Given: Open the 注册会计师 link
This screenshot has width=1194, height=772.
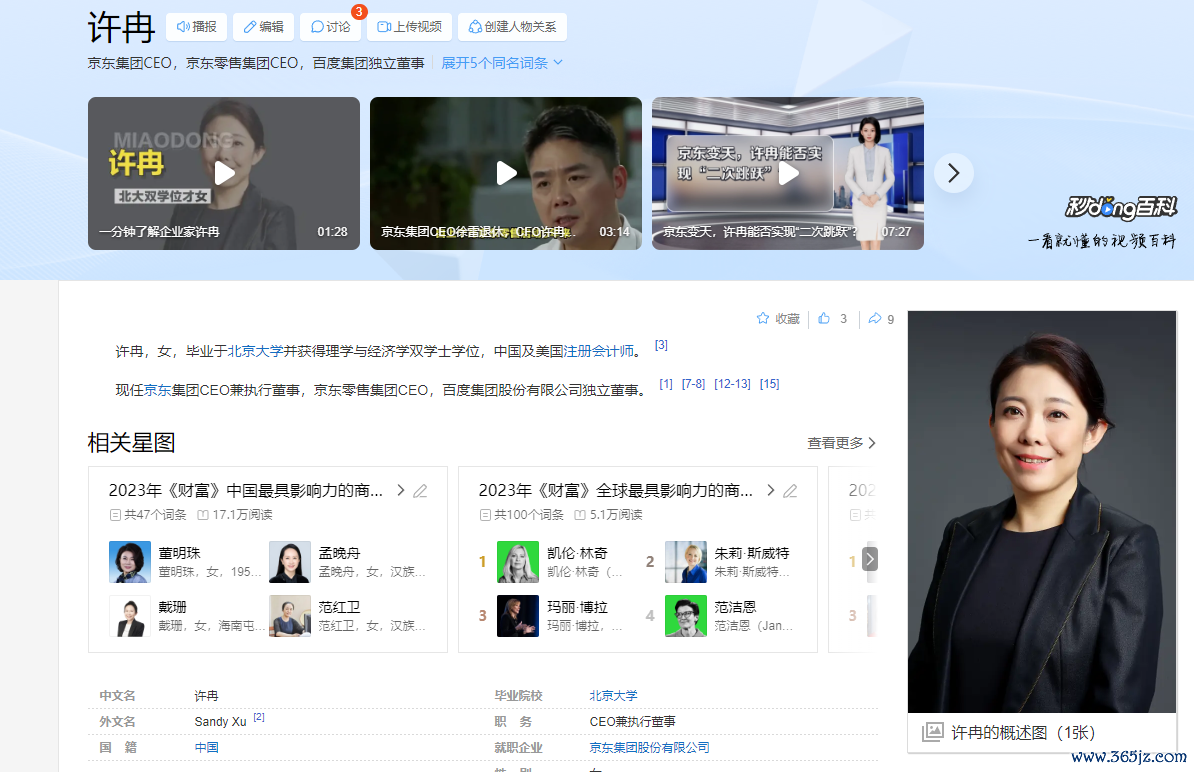Looking at the screenshot, I should 599,351.
